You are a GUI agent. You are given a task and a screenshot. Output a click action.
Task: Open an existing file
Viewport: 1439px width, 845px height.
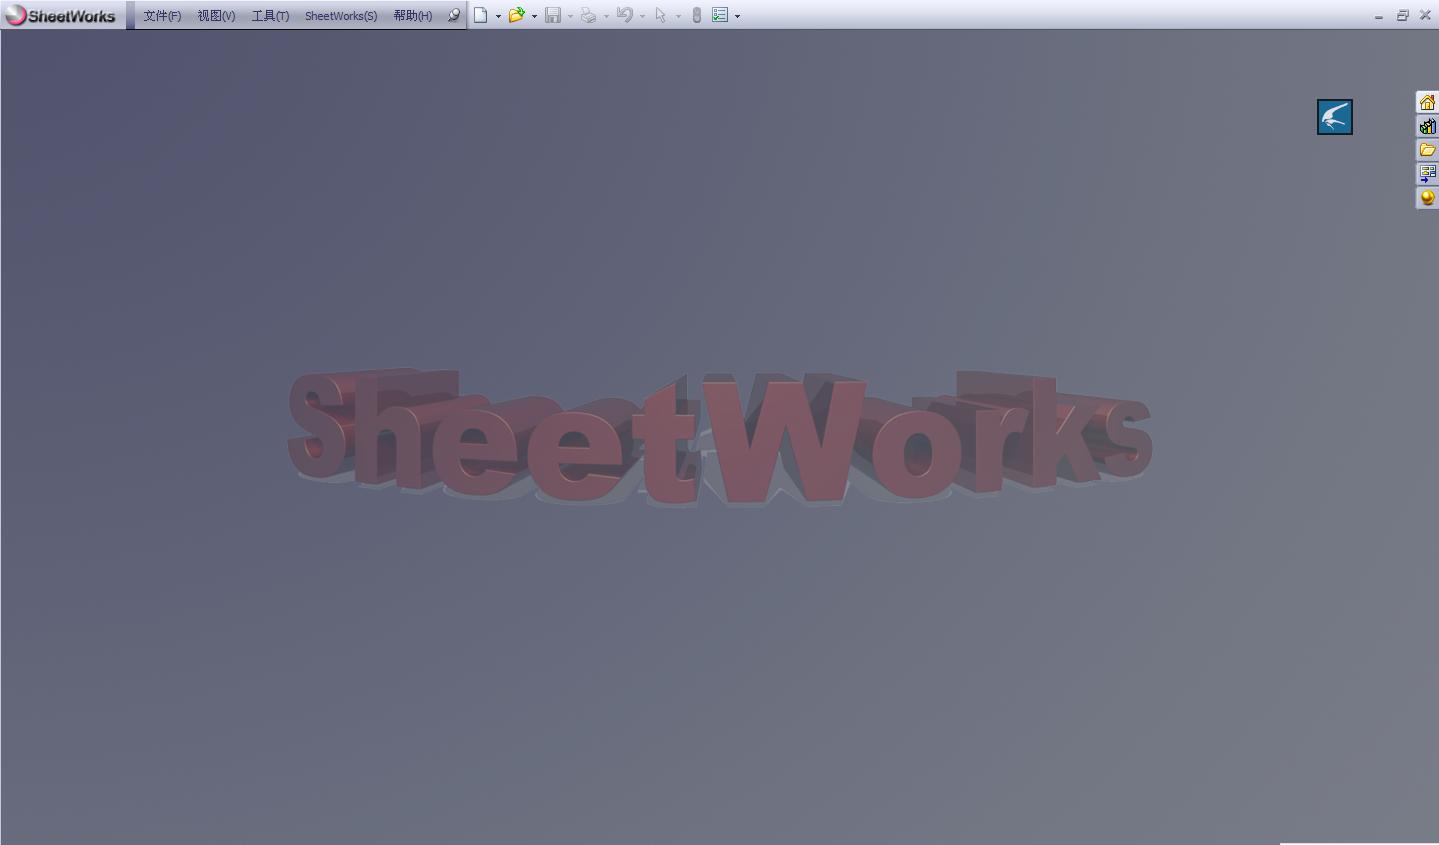516,15
